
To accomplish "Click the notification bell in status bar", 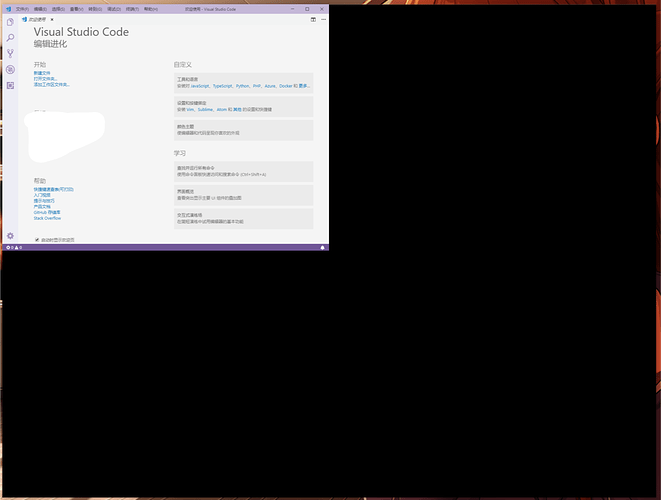I will click(x=322, y=247).
